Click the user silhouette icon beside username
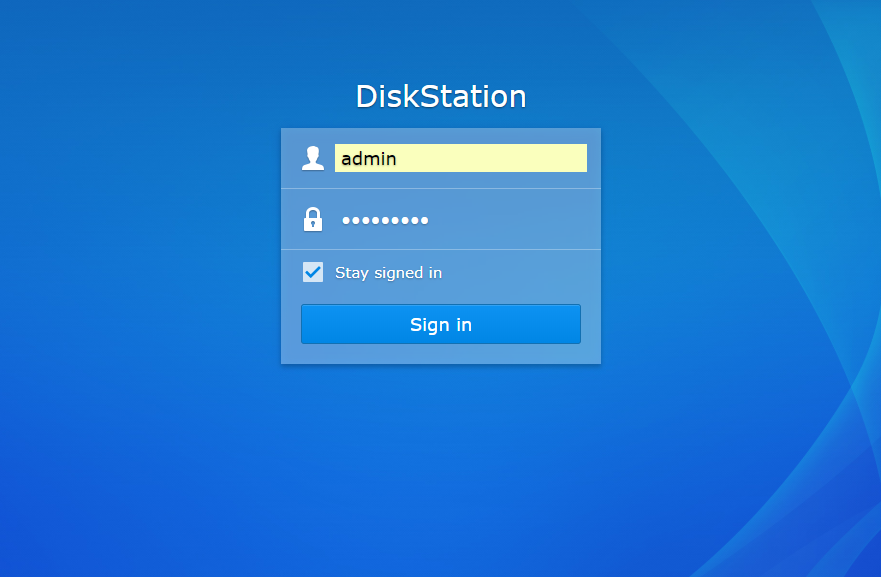Viewport: 881px width, 577px height. [313, 158]
